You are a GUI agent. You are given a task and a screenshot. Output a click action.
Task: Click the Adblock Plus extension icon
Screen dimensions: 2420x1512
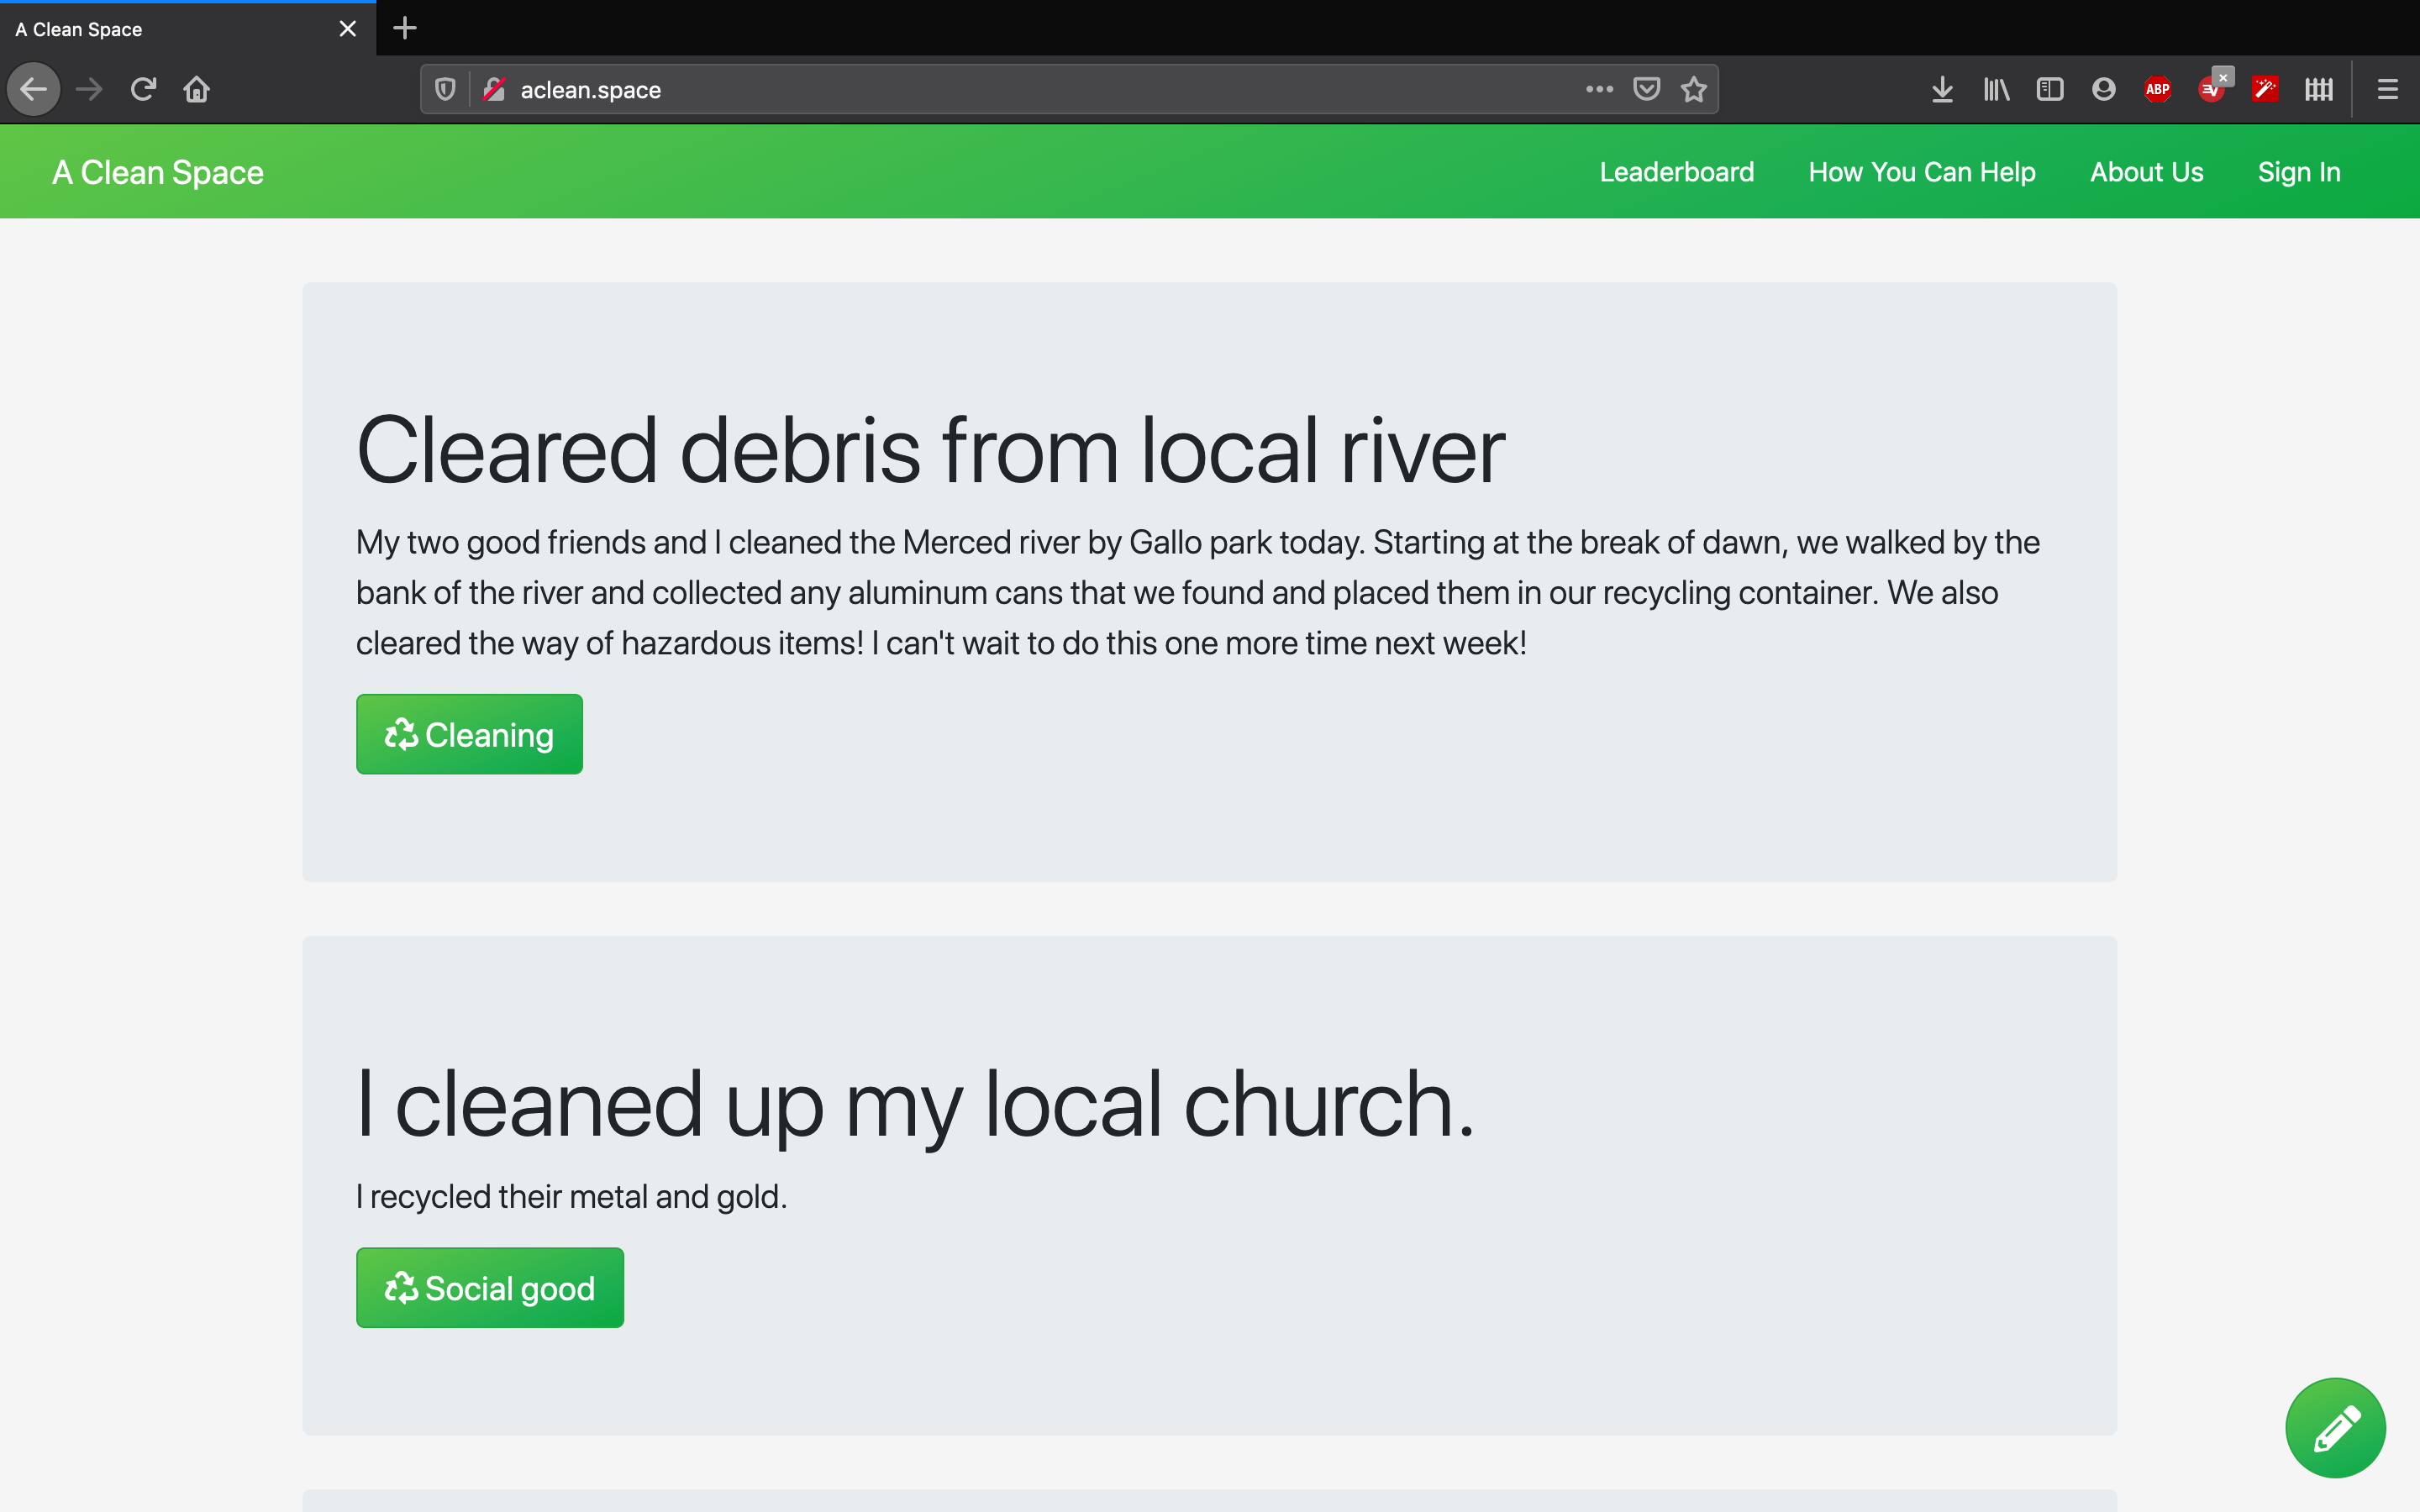[2157, 90]
